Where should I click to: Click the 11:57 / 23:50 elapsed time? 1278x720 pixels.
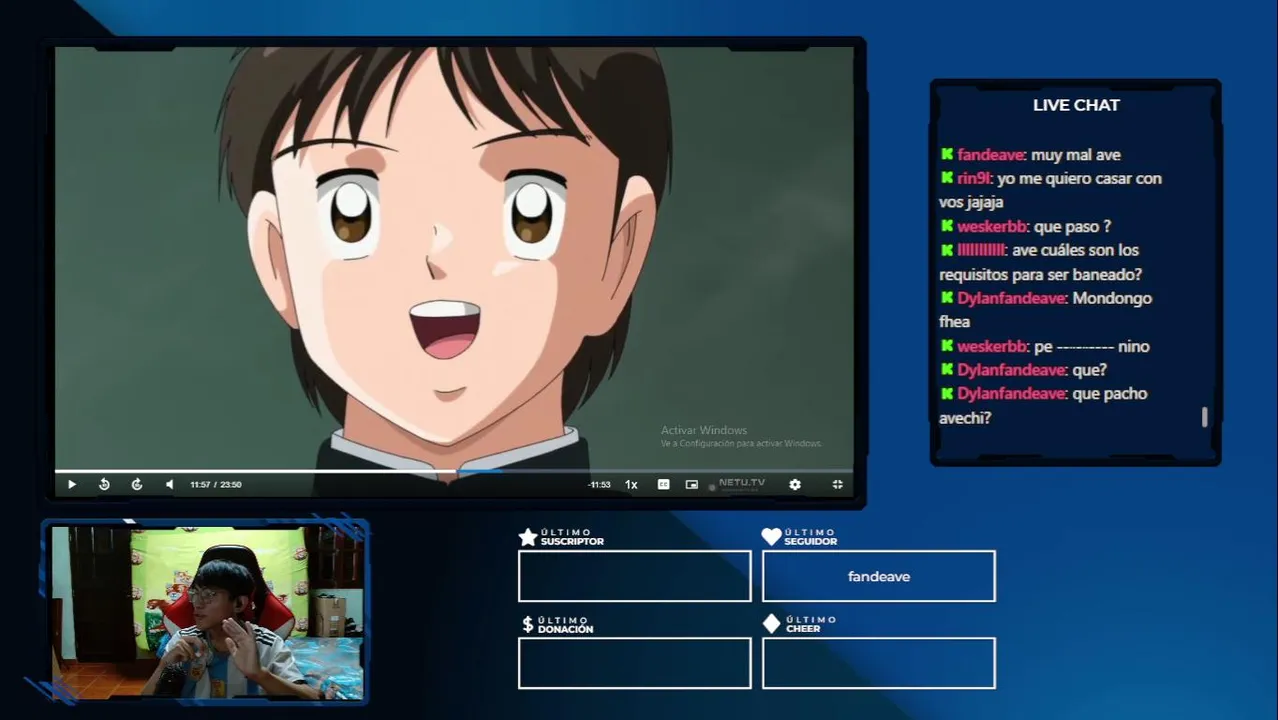coord(216,485)
